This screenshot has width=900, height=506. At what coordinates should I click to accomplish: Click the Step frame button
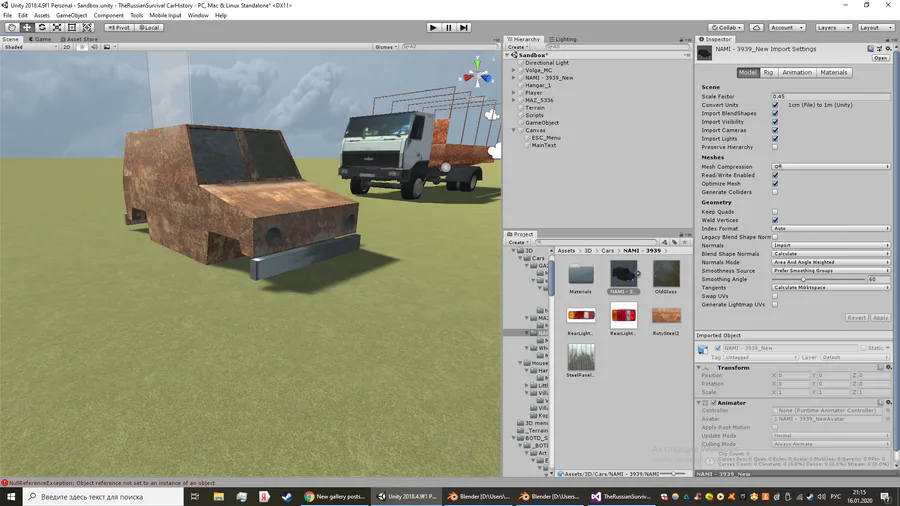click(464, 28)
